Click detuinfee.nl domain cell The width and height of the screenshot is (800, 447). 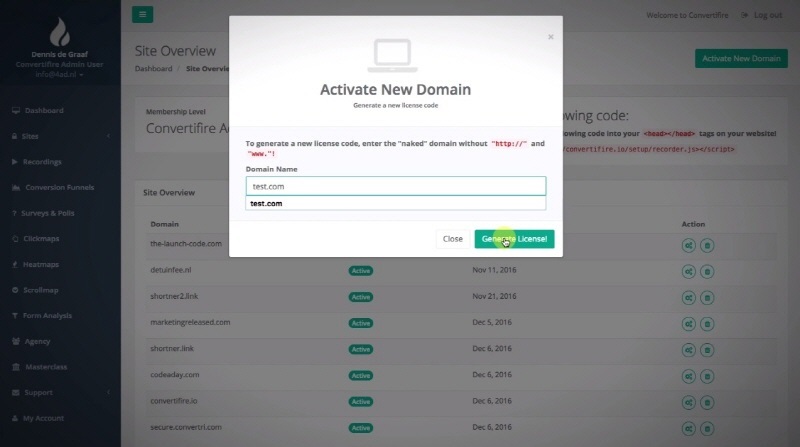pyautogui.click(x=170, y=270)
